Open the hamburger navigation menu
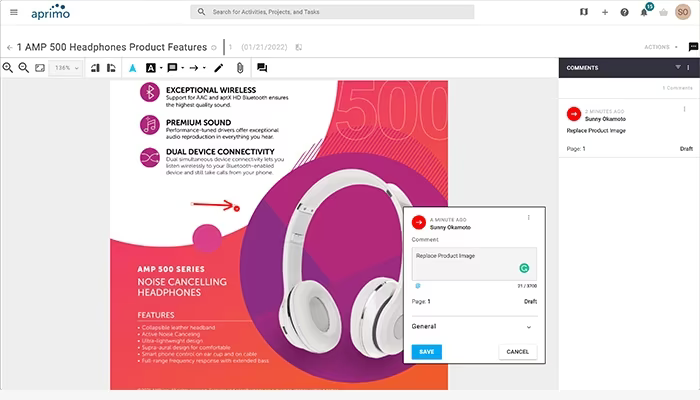700x400 pixels. click(x=14, y=12)
